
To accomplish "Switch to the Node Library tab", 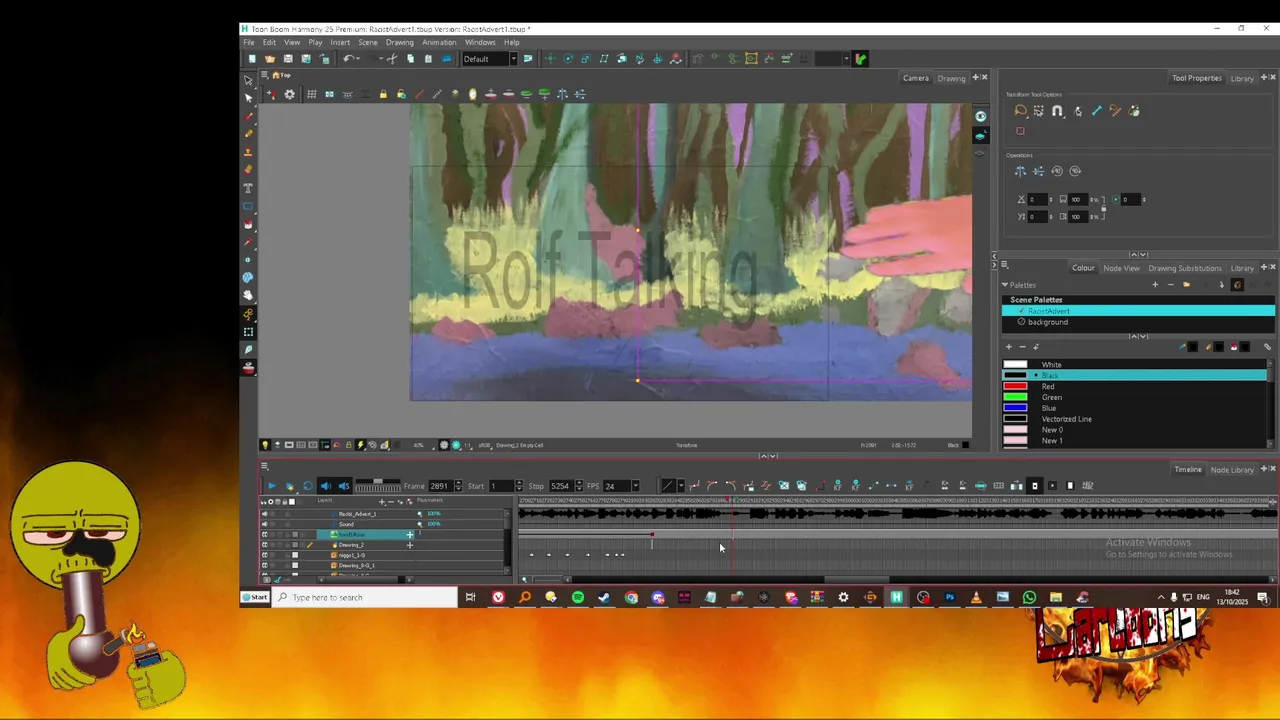I will tap(1232, 470).
